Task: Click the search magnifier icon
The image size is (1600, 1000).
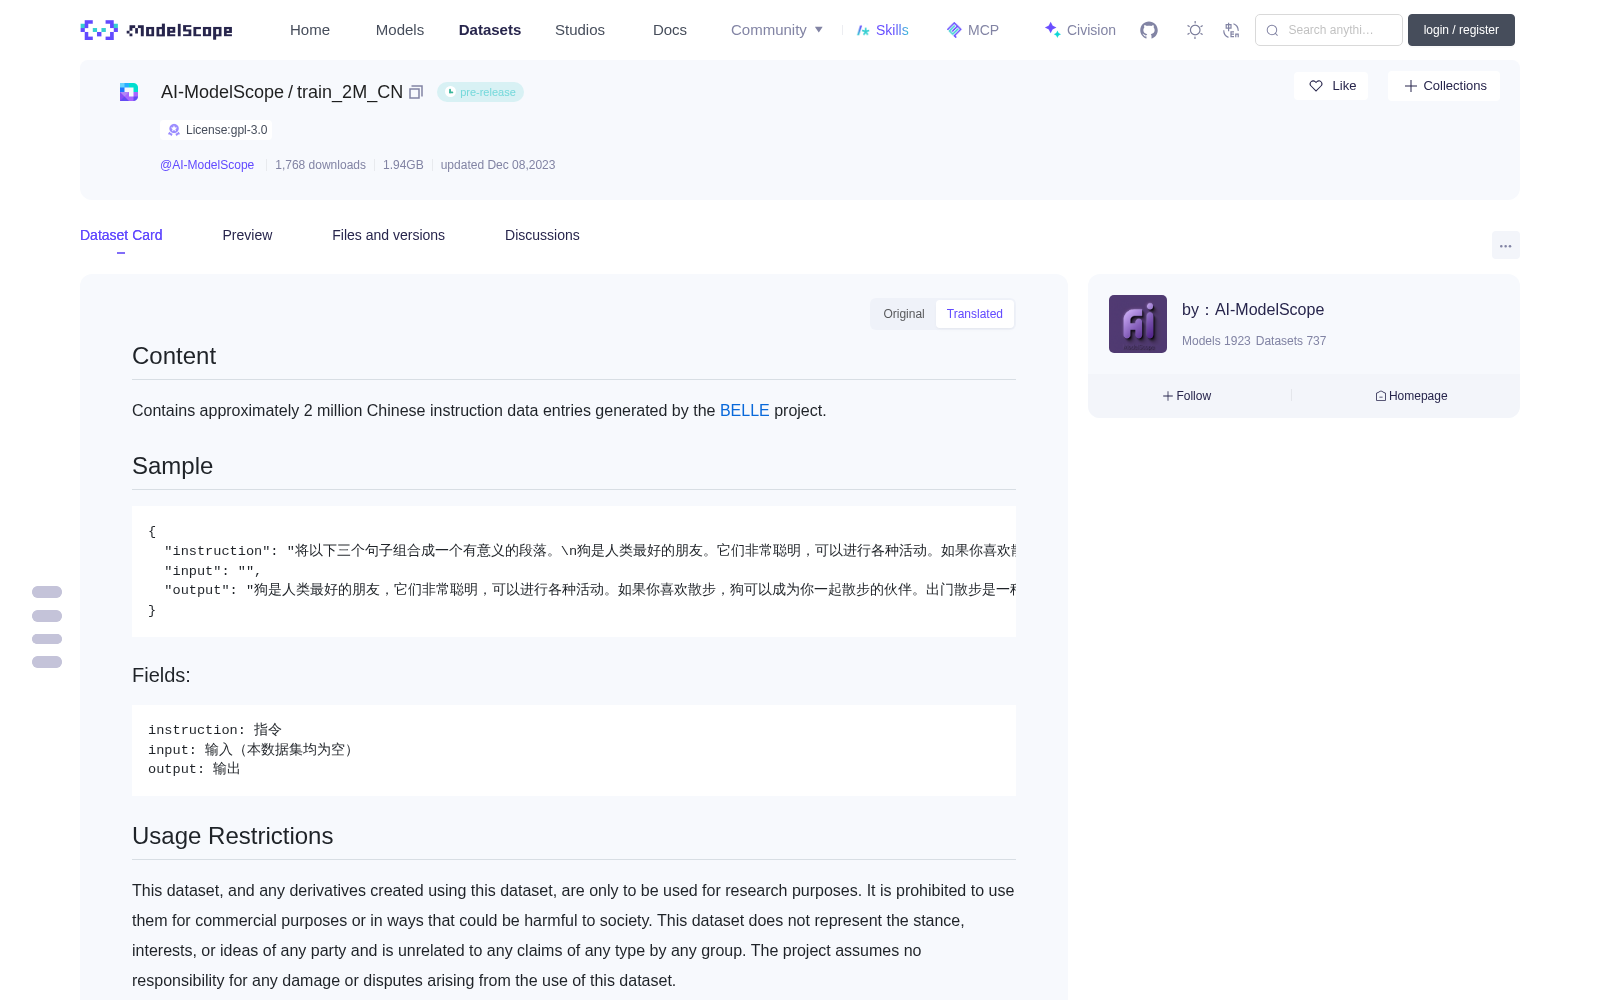Action: tap(1272, 30)
